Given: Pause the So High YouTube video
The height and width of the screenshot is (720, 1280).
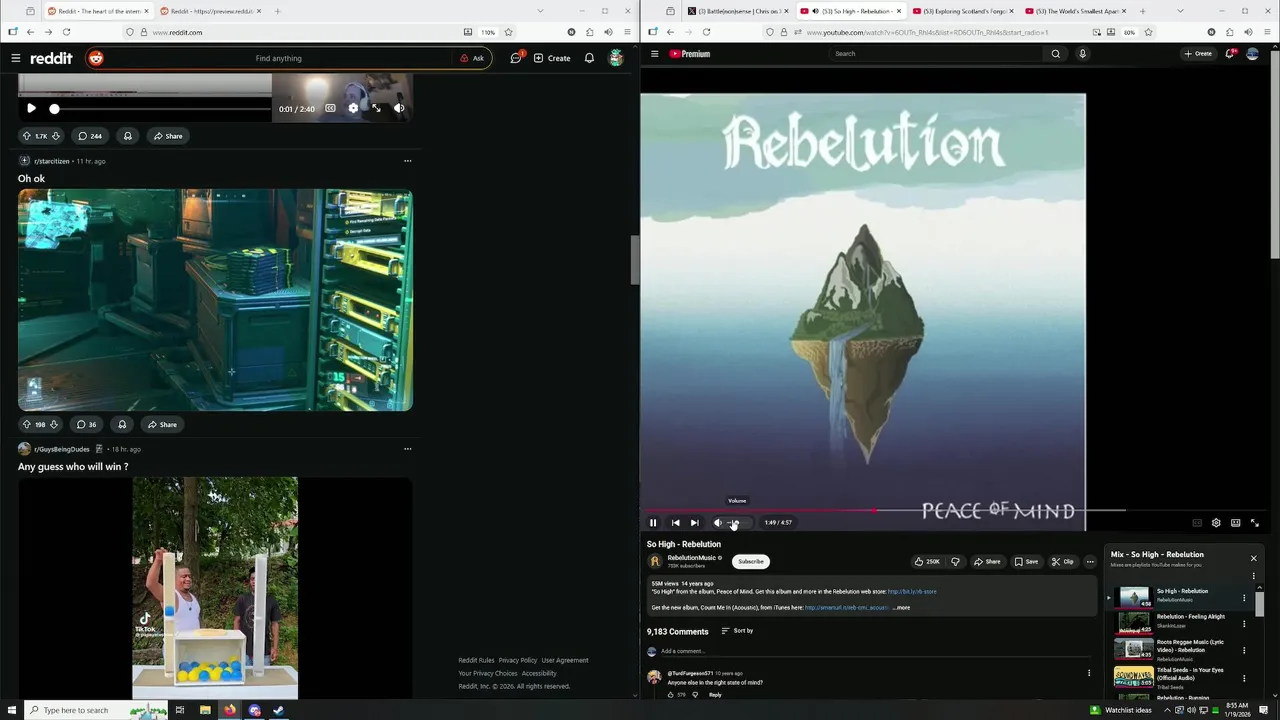Looking at the screenshot, I should pyautogui.click(x=653, y=522).
